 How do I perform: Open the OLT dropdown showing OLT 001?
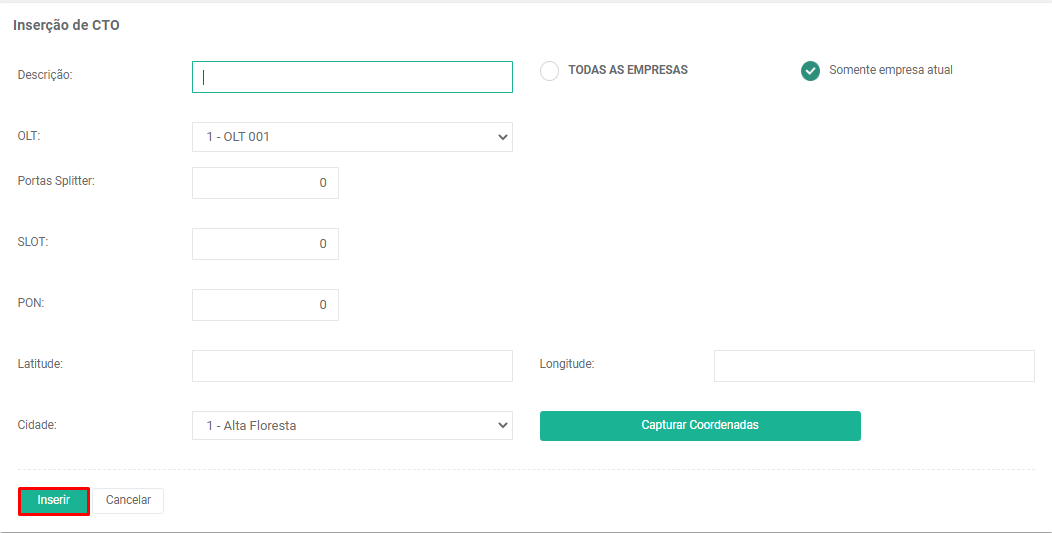[x=352, y=137]
